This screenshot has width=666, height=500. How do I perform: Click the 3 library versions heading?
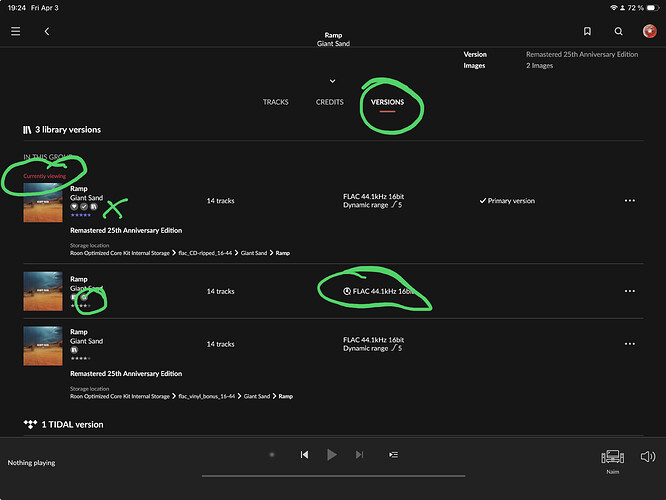[x=68, y=130]
